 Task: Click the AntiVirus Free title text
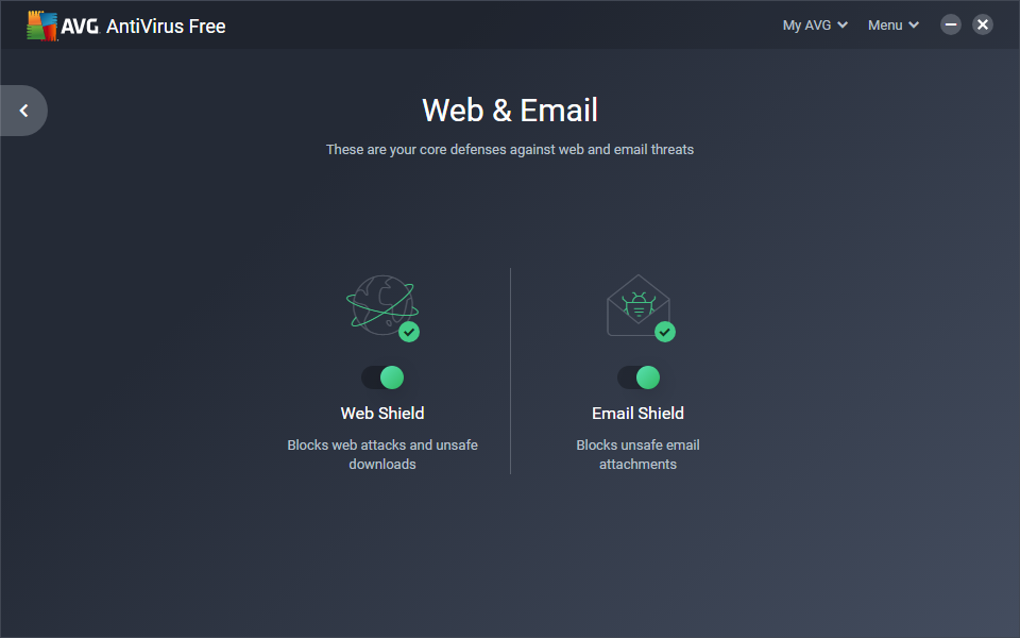point(166,26)
